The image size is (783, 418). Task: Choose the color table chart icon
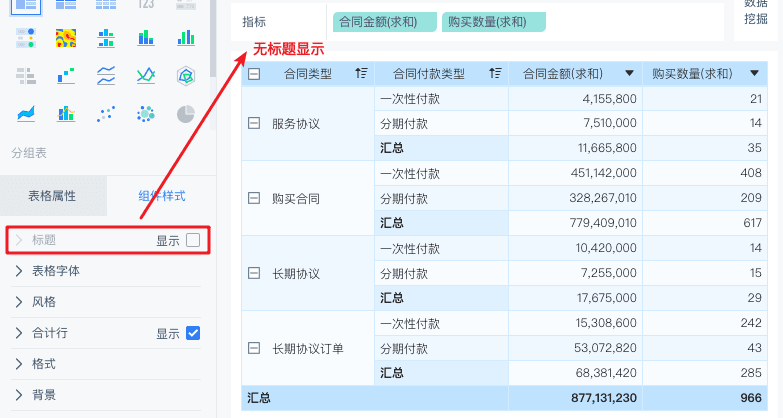26,38
